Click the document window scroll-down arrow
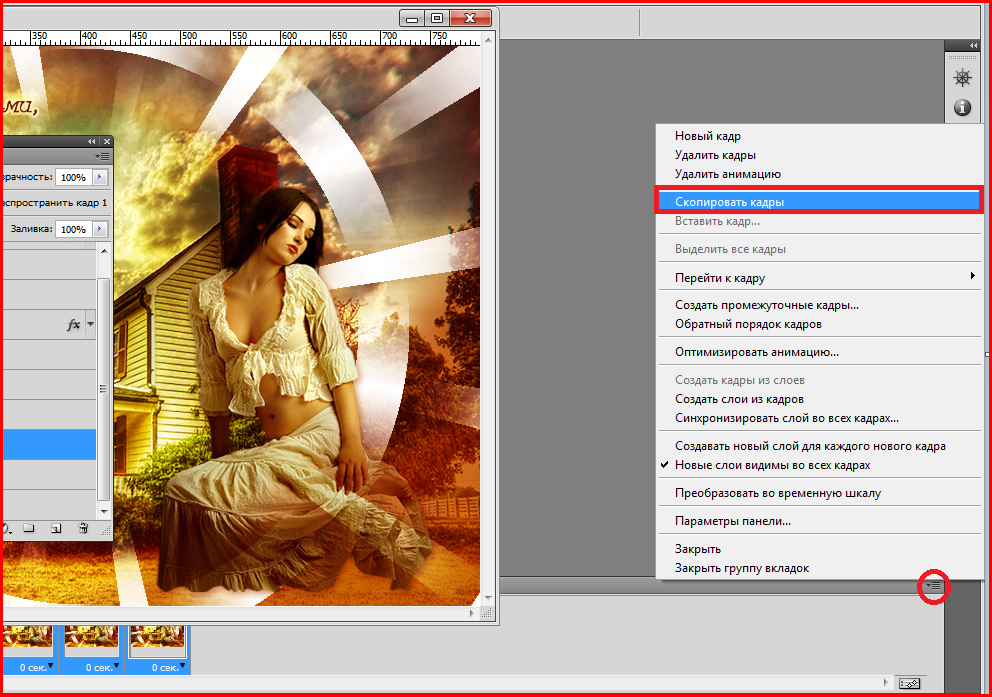992x697 pixels. [x=488, y=598]
